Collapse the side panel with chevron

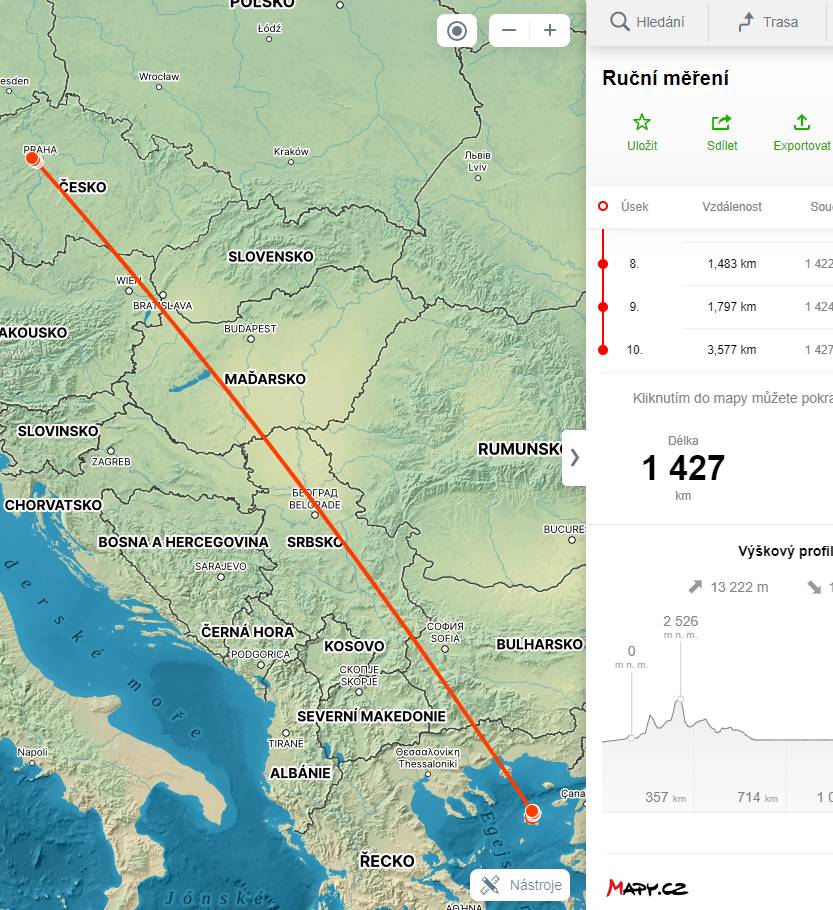point(574,458)
